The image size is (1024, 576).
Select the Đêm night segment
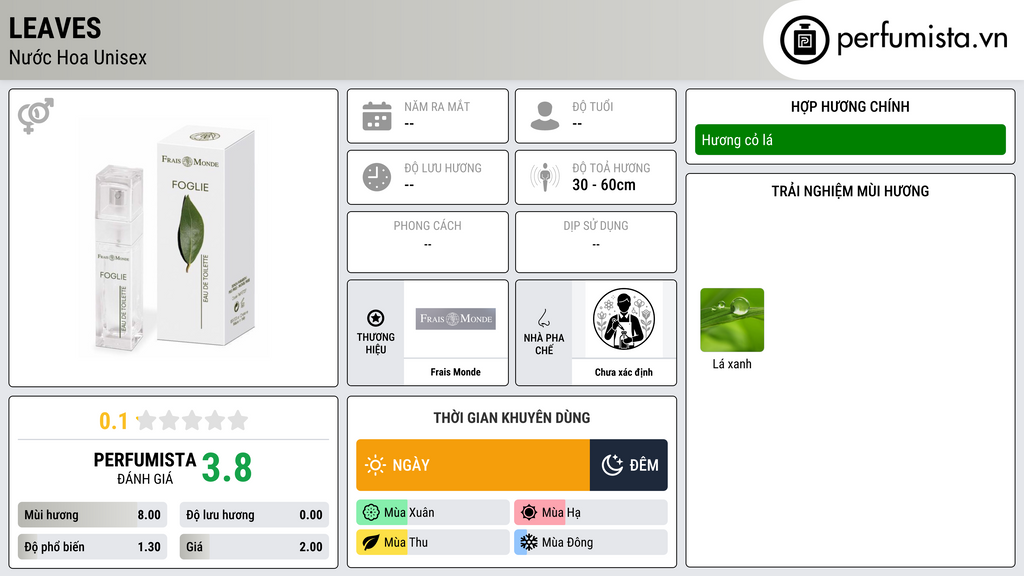pyautogui.click(x=628, y=465)
